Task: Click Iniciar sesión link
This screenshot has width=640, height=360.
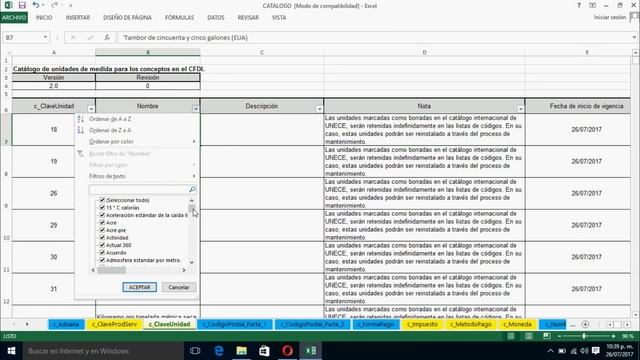Action: coord(609,17)
